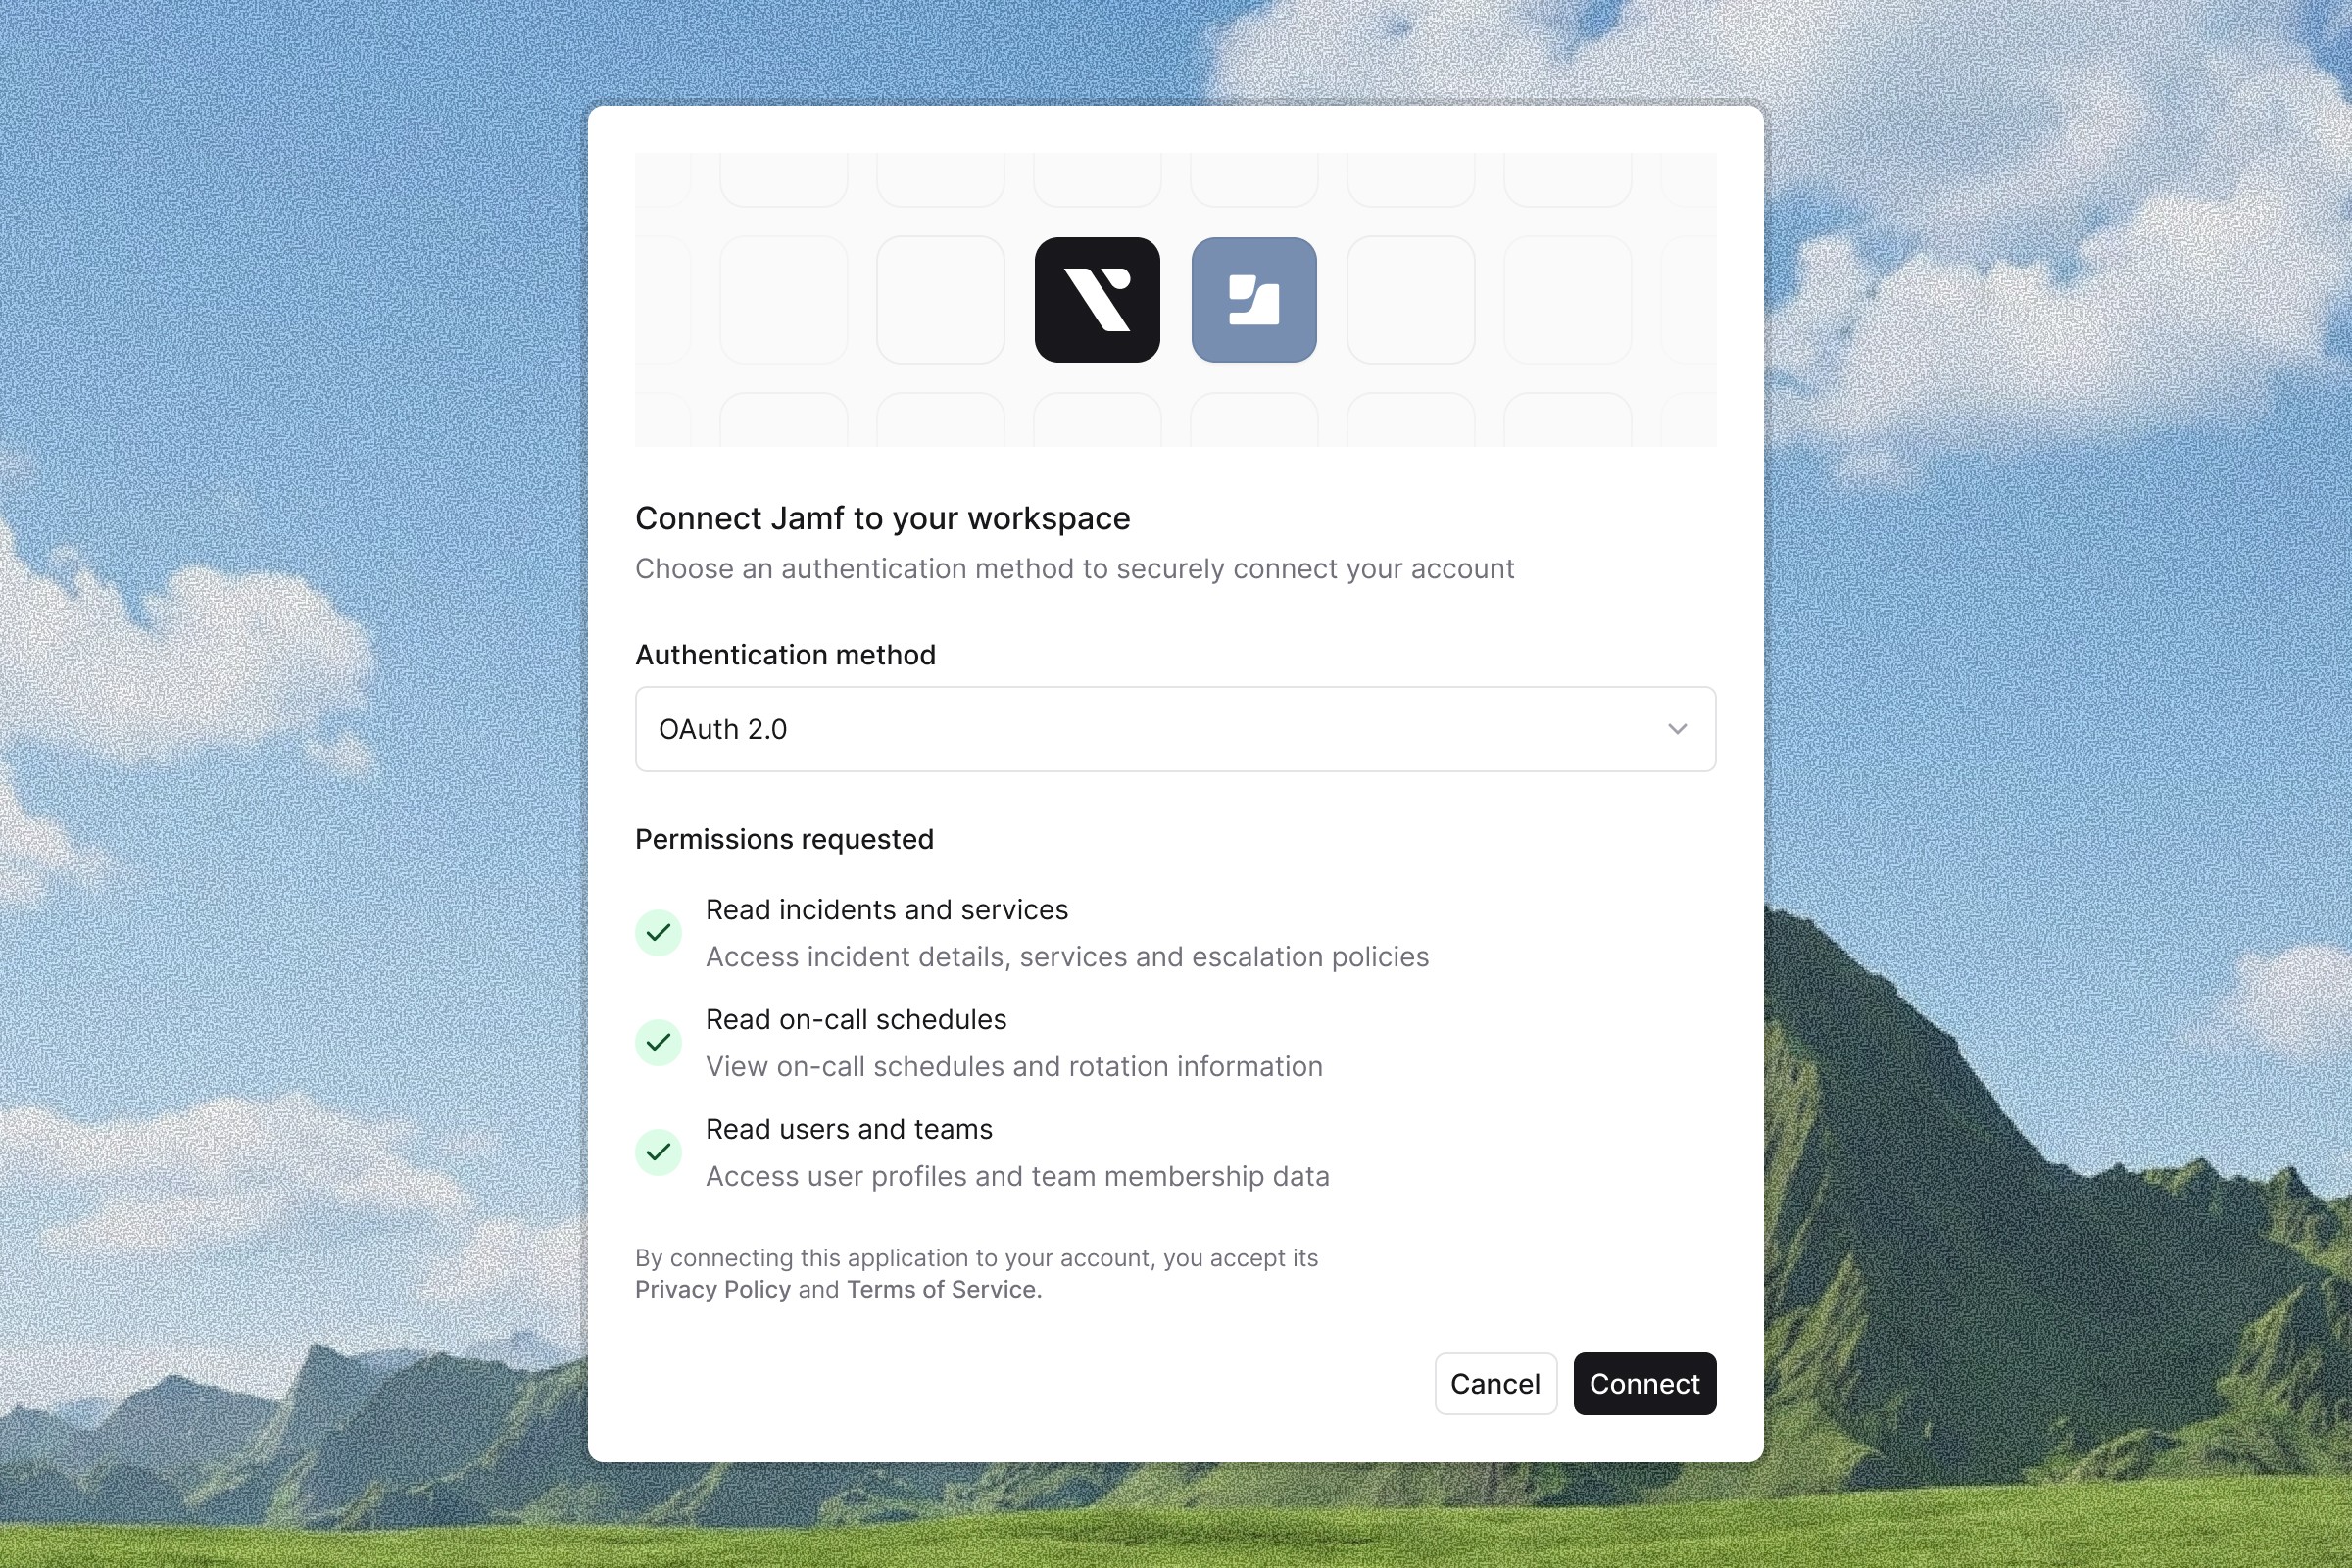Image resolution: width=2352 pixels, height=1568 pixels.
Task: Click "Access user profiles and team membership data"
Action: pyautogui.click(x=1018, y=1177)
